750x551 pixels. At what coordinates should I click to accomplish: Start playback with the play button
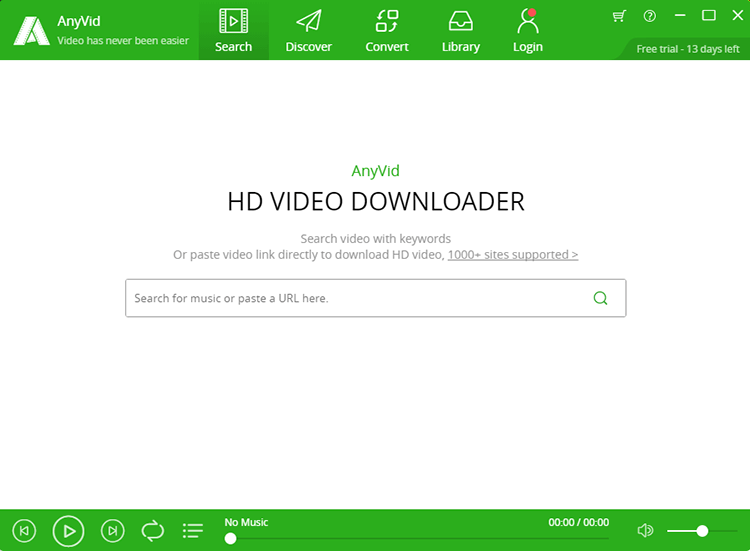click(x=68, y=531)
